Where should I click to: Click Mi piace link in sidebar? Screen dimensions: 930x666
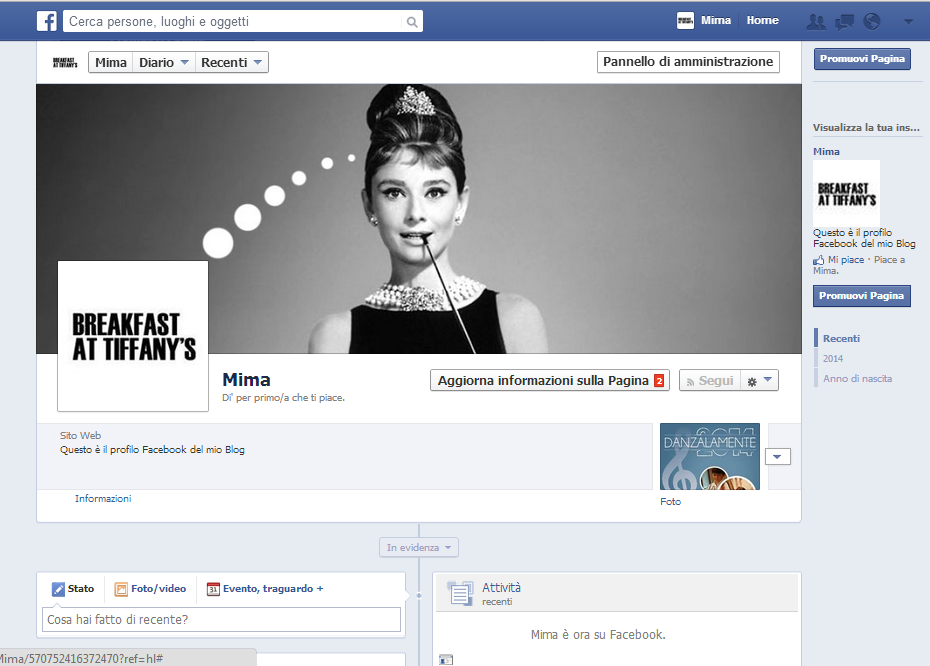[846, 260]
